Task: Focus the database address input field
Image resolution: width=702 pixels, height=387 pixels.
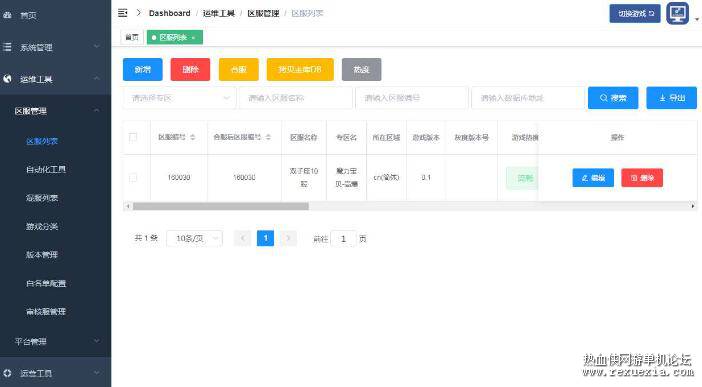Action: pos(528,98)
